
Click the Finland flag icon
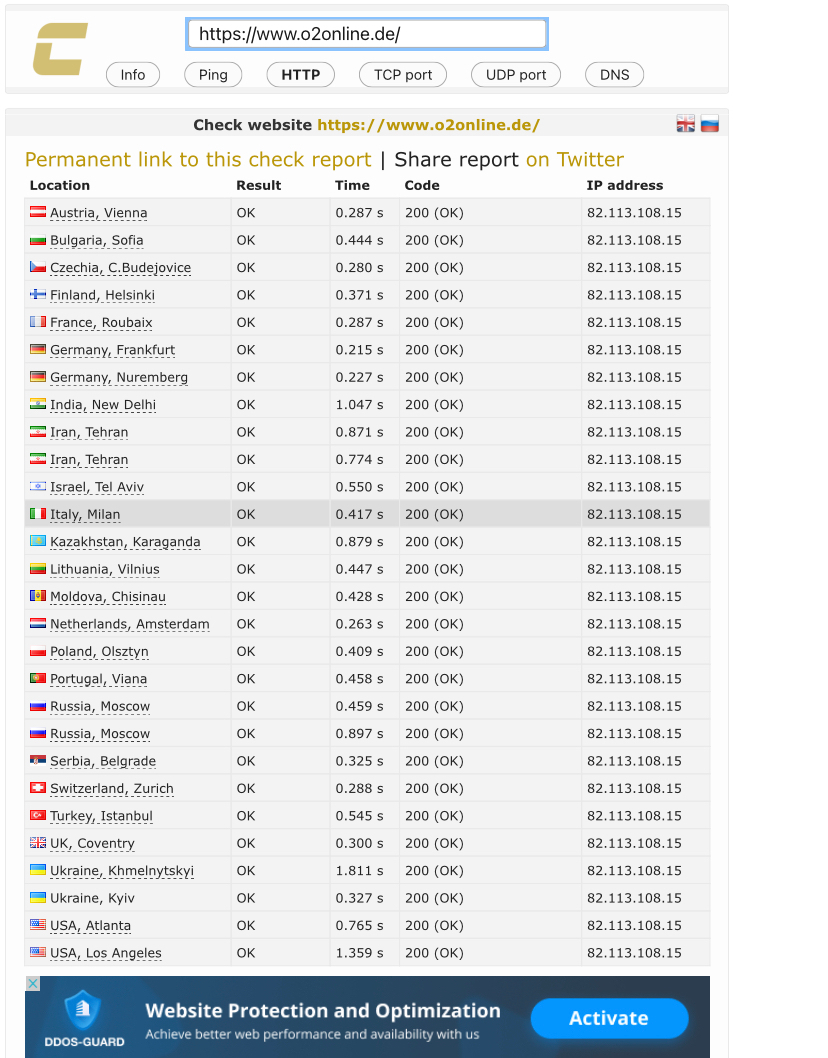pos(38,294)
